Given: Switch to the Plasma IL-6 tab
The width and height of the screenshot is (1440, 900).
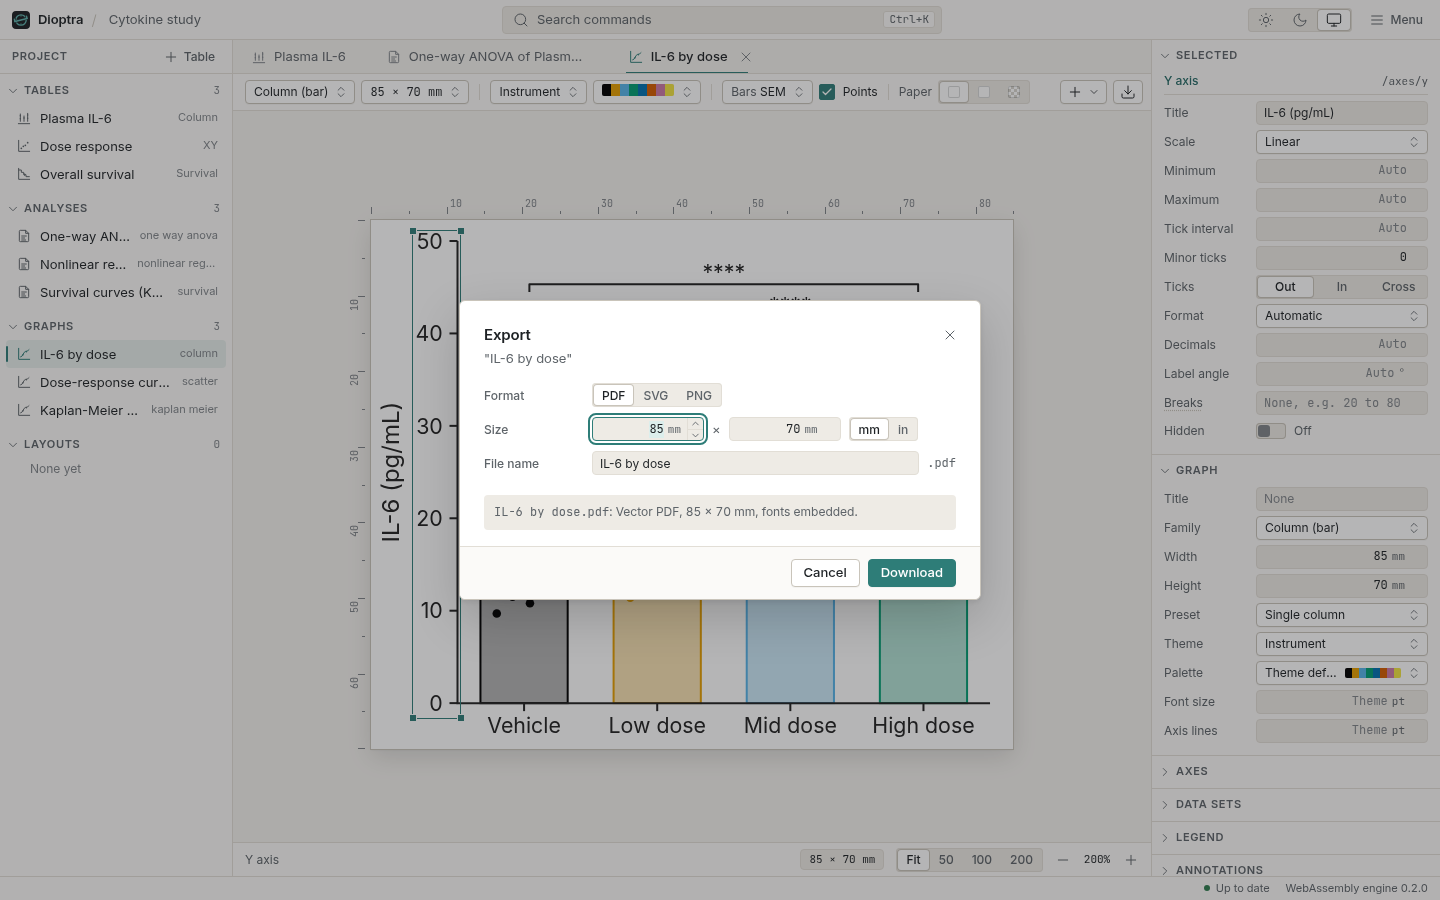Looking at the screenshot, I should coord(299,57).
